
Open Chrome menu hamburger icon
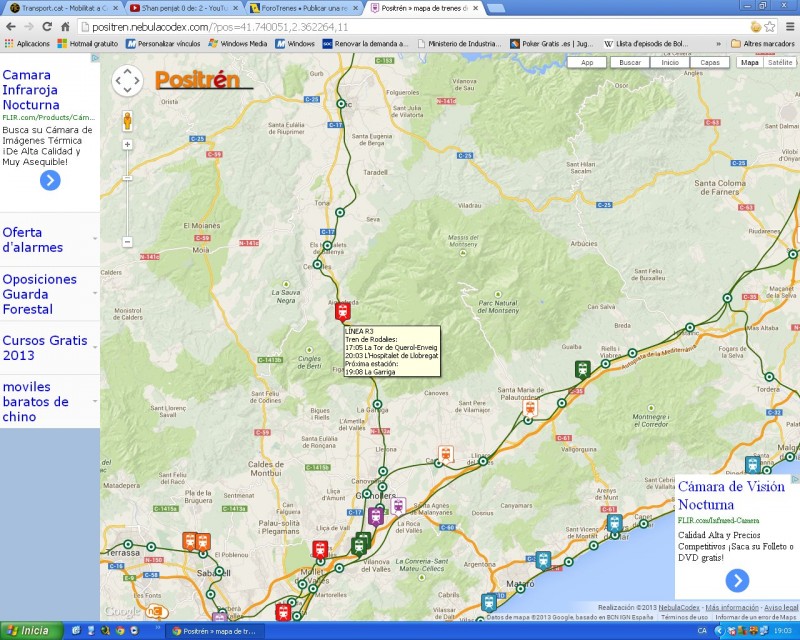coord(790,27)
